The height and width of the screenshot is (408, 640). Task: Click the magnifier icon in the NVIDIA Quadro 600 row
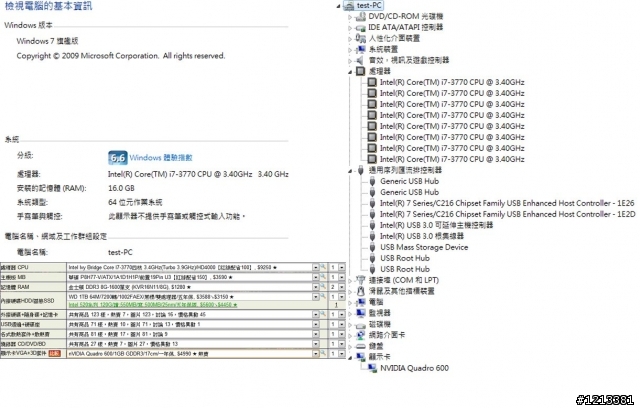click(323, 353)
